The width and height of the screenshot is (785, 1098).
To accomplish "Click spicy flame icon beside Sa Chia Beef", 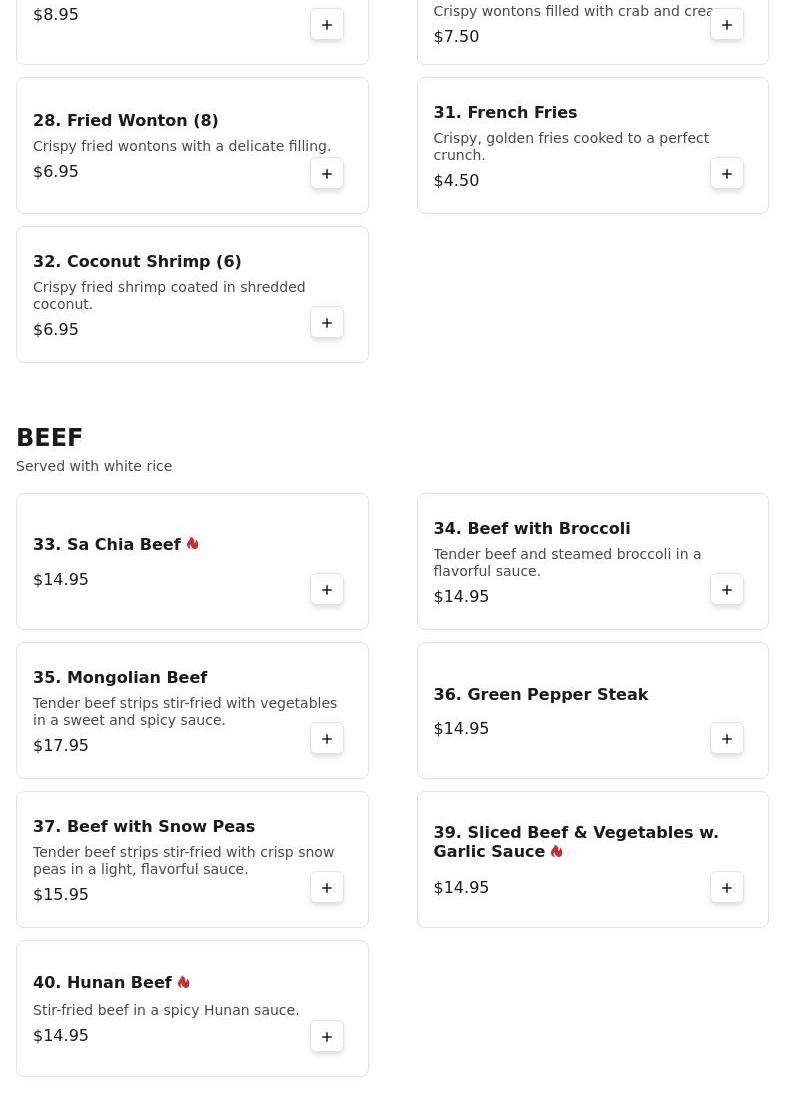I will [x=193, y=544].
